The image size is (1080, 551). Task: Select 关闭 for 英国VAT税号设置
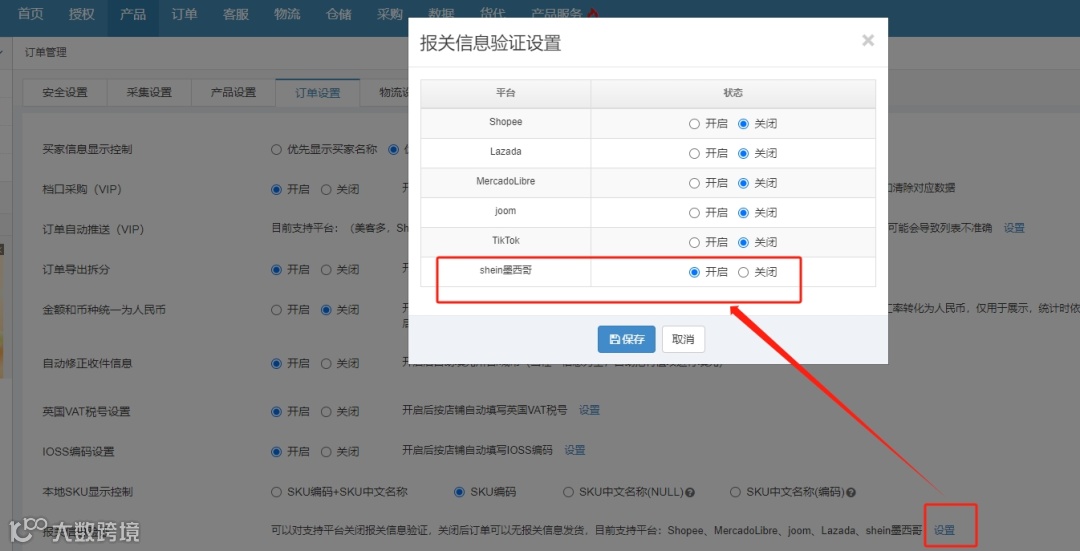point(326,412)
